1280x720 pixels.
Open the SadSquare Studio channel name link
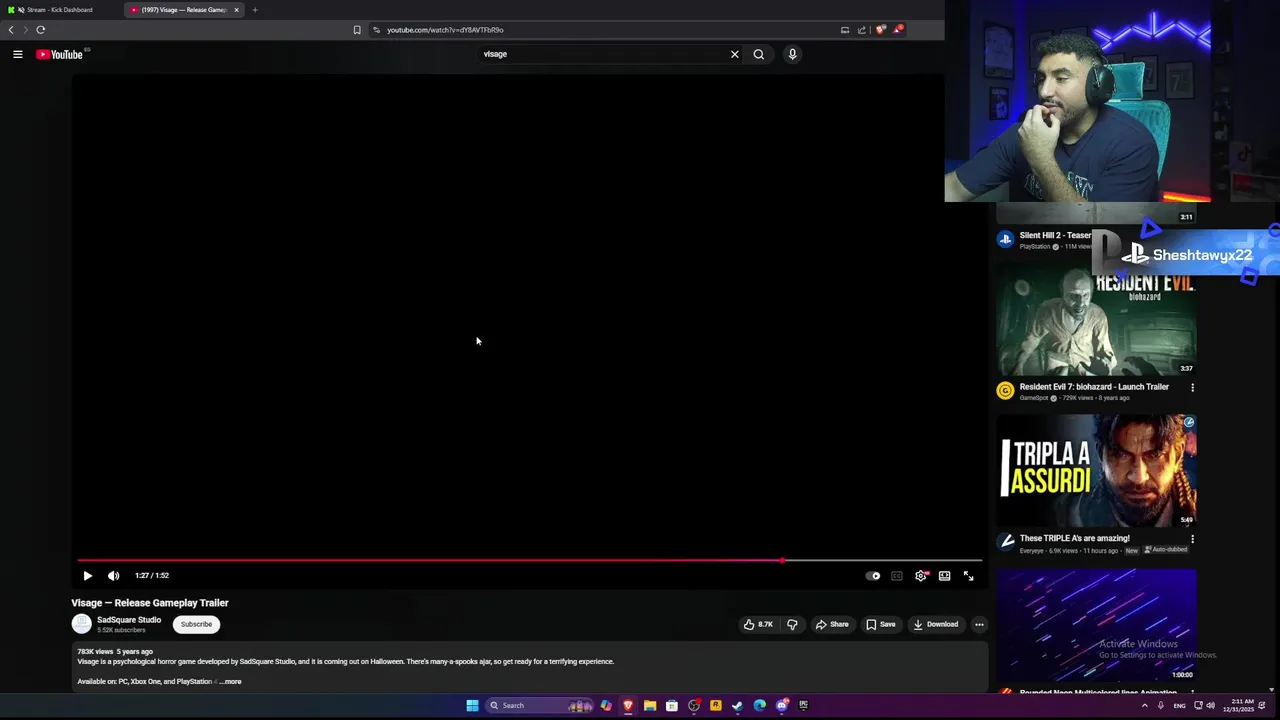click(x=129, y=620)
